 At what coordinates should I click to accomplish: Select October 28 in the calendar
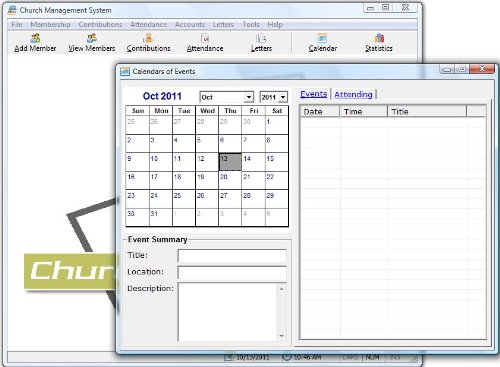click(253, 199)
